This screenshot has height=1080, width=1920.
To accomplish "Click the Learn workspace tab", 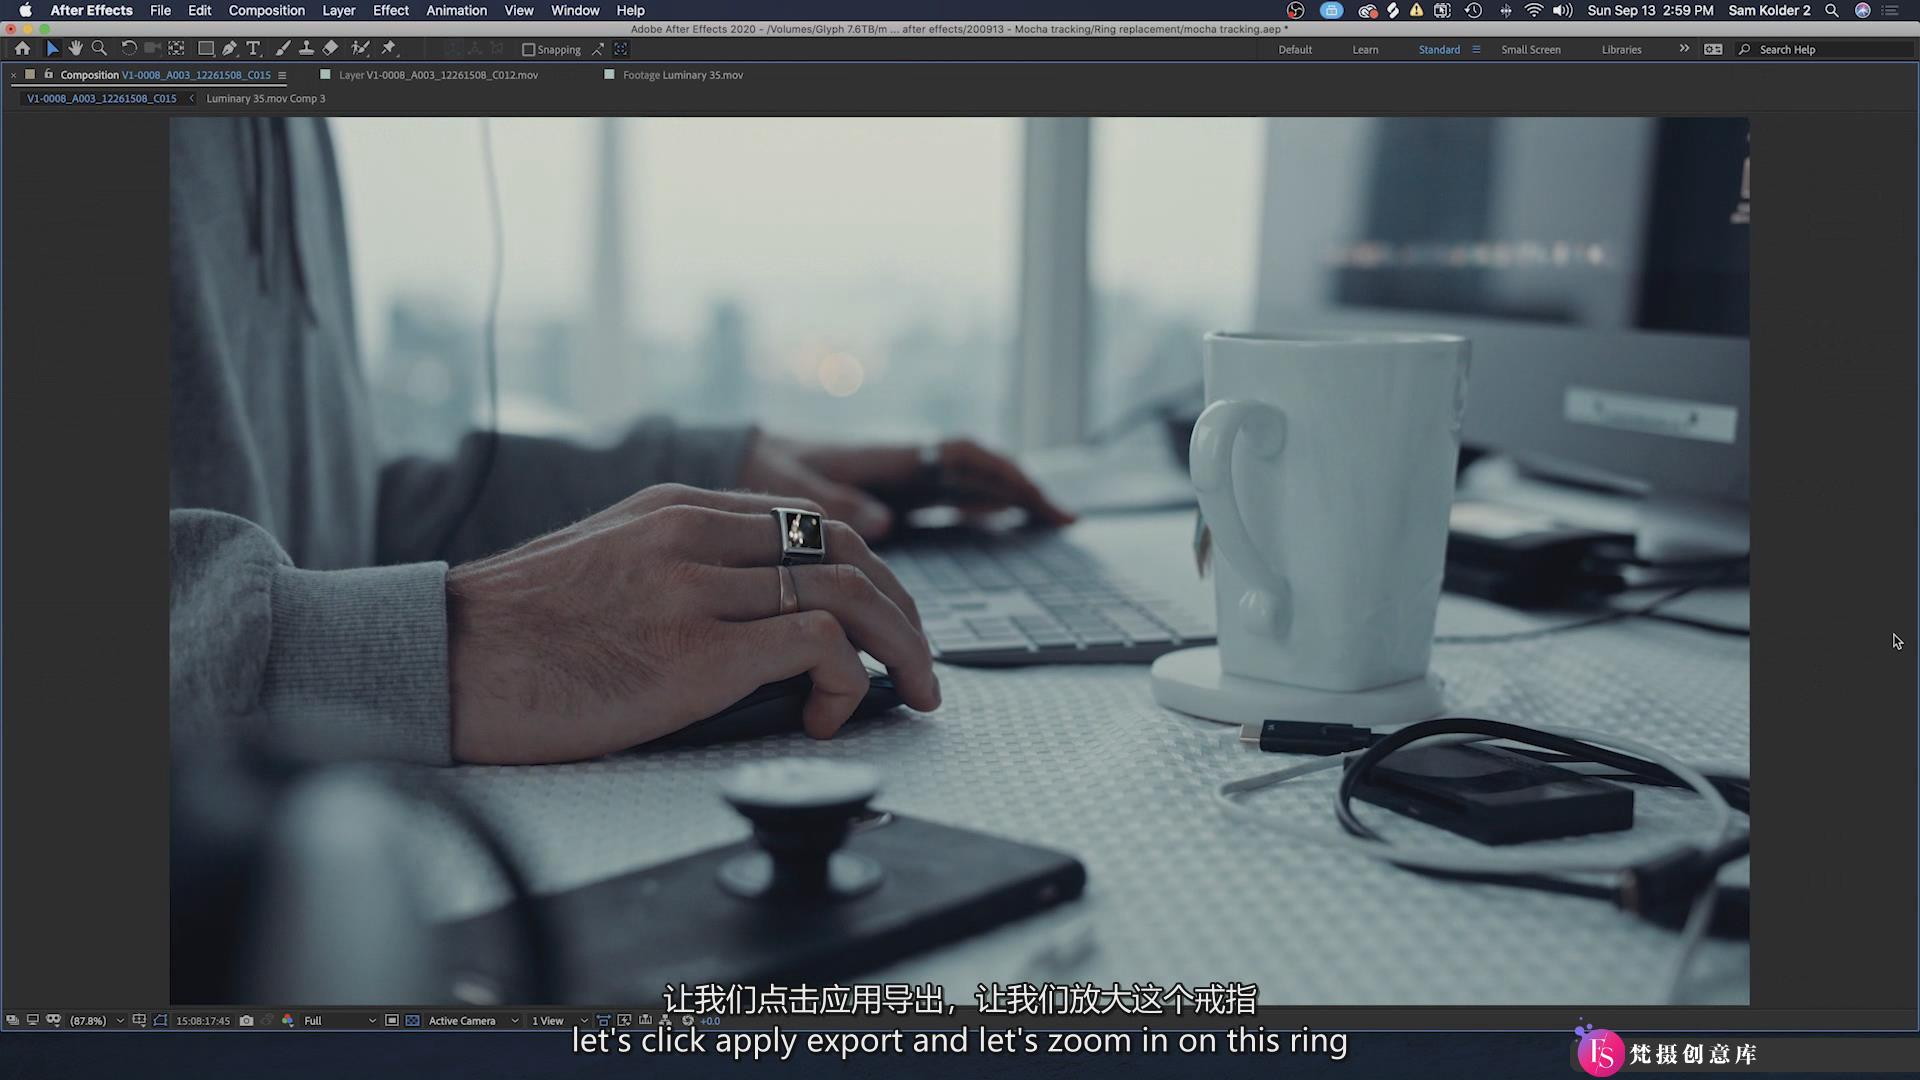I will coord(1365,49).
